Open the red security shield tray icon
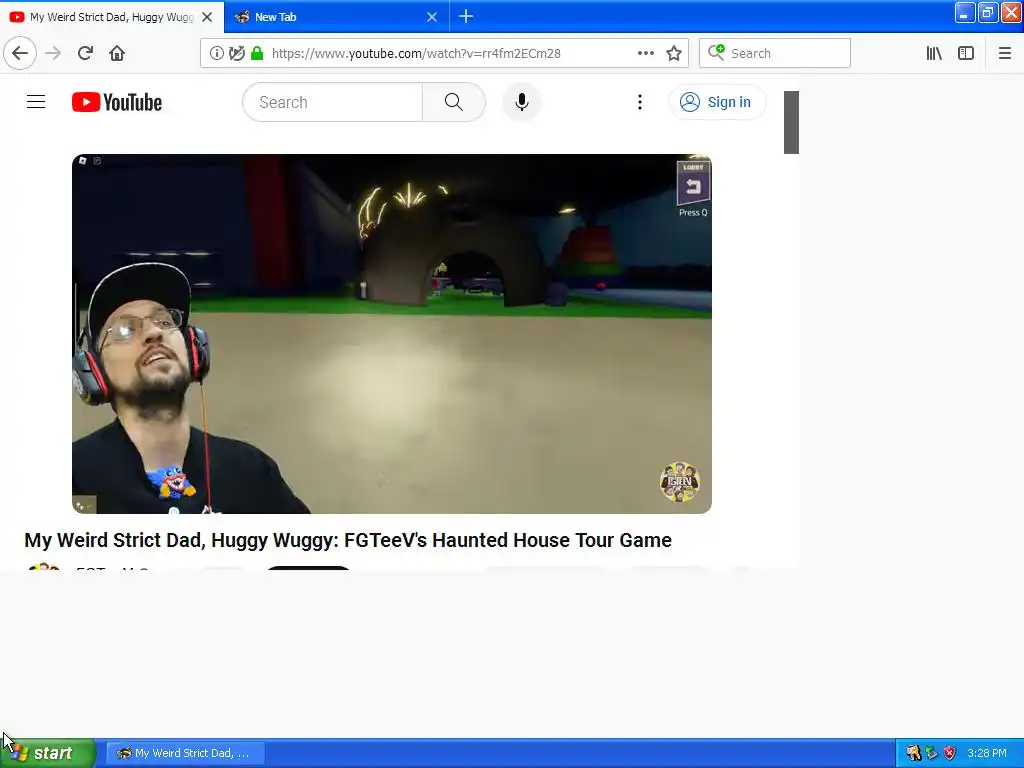 [950, 753]
